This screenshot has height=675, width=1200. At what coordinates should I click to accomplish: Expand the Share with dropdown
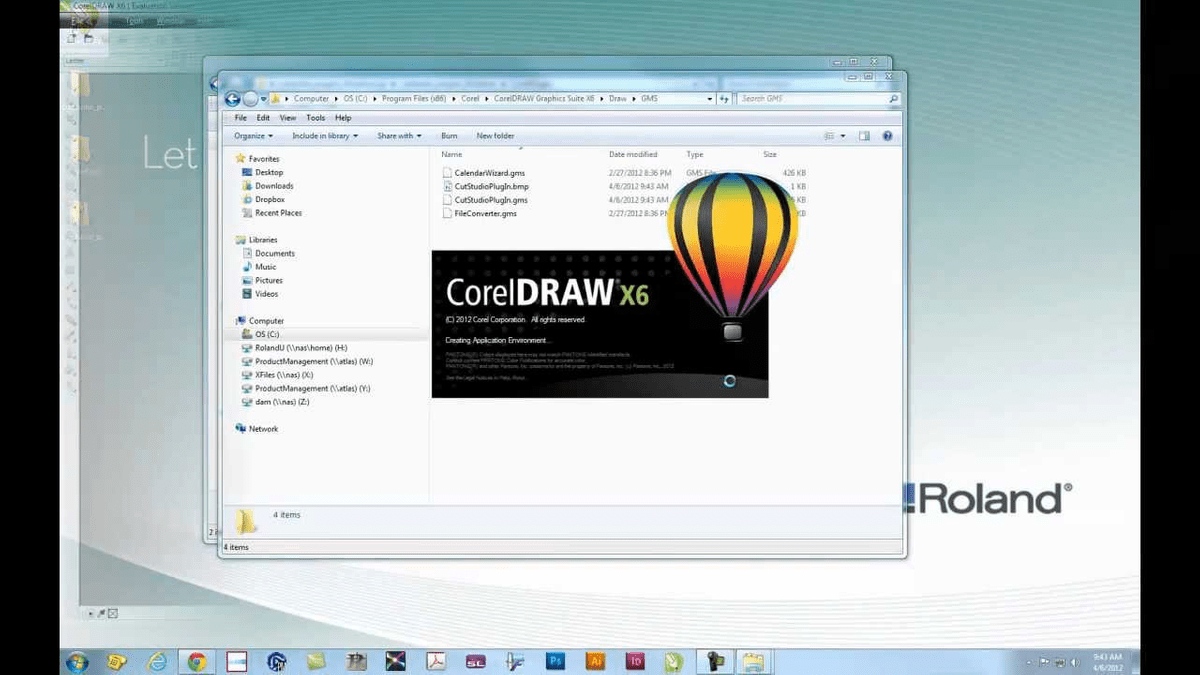[x=398, y=135]
